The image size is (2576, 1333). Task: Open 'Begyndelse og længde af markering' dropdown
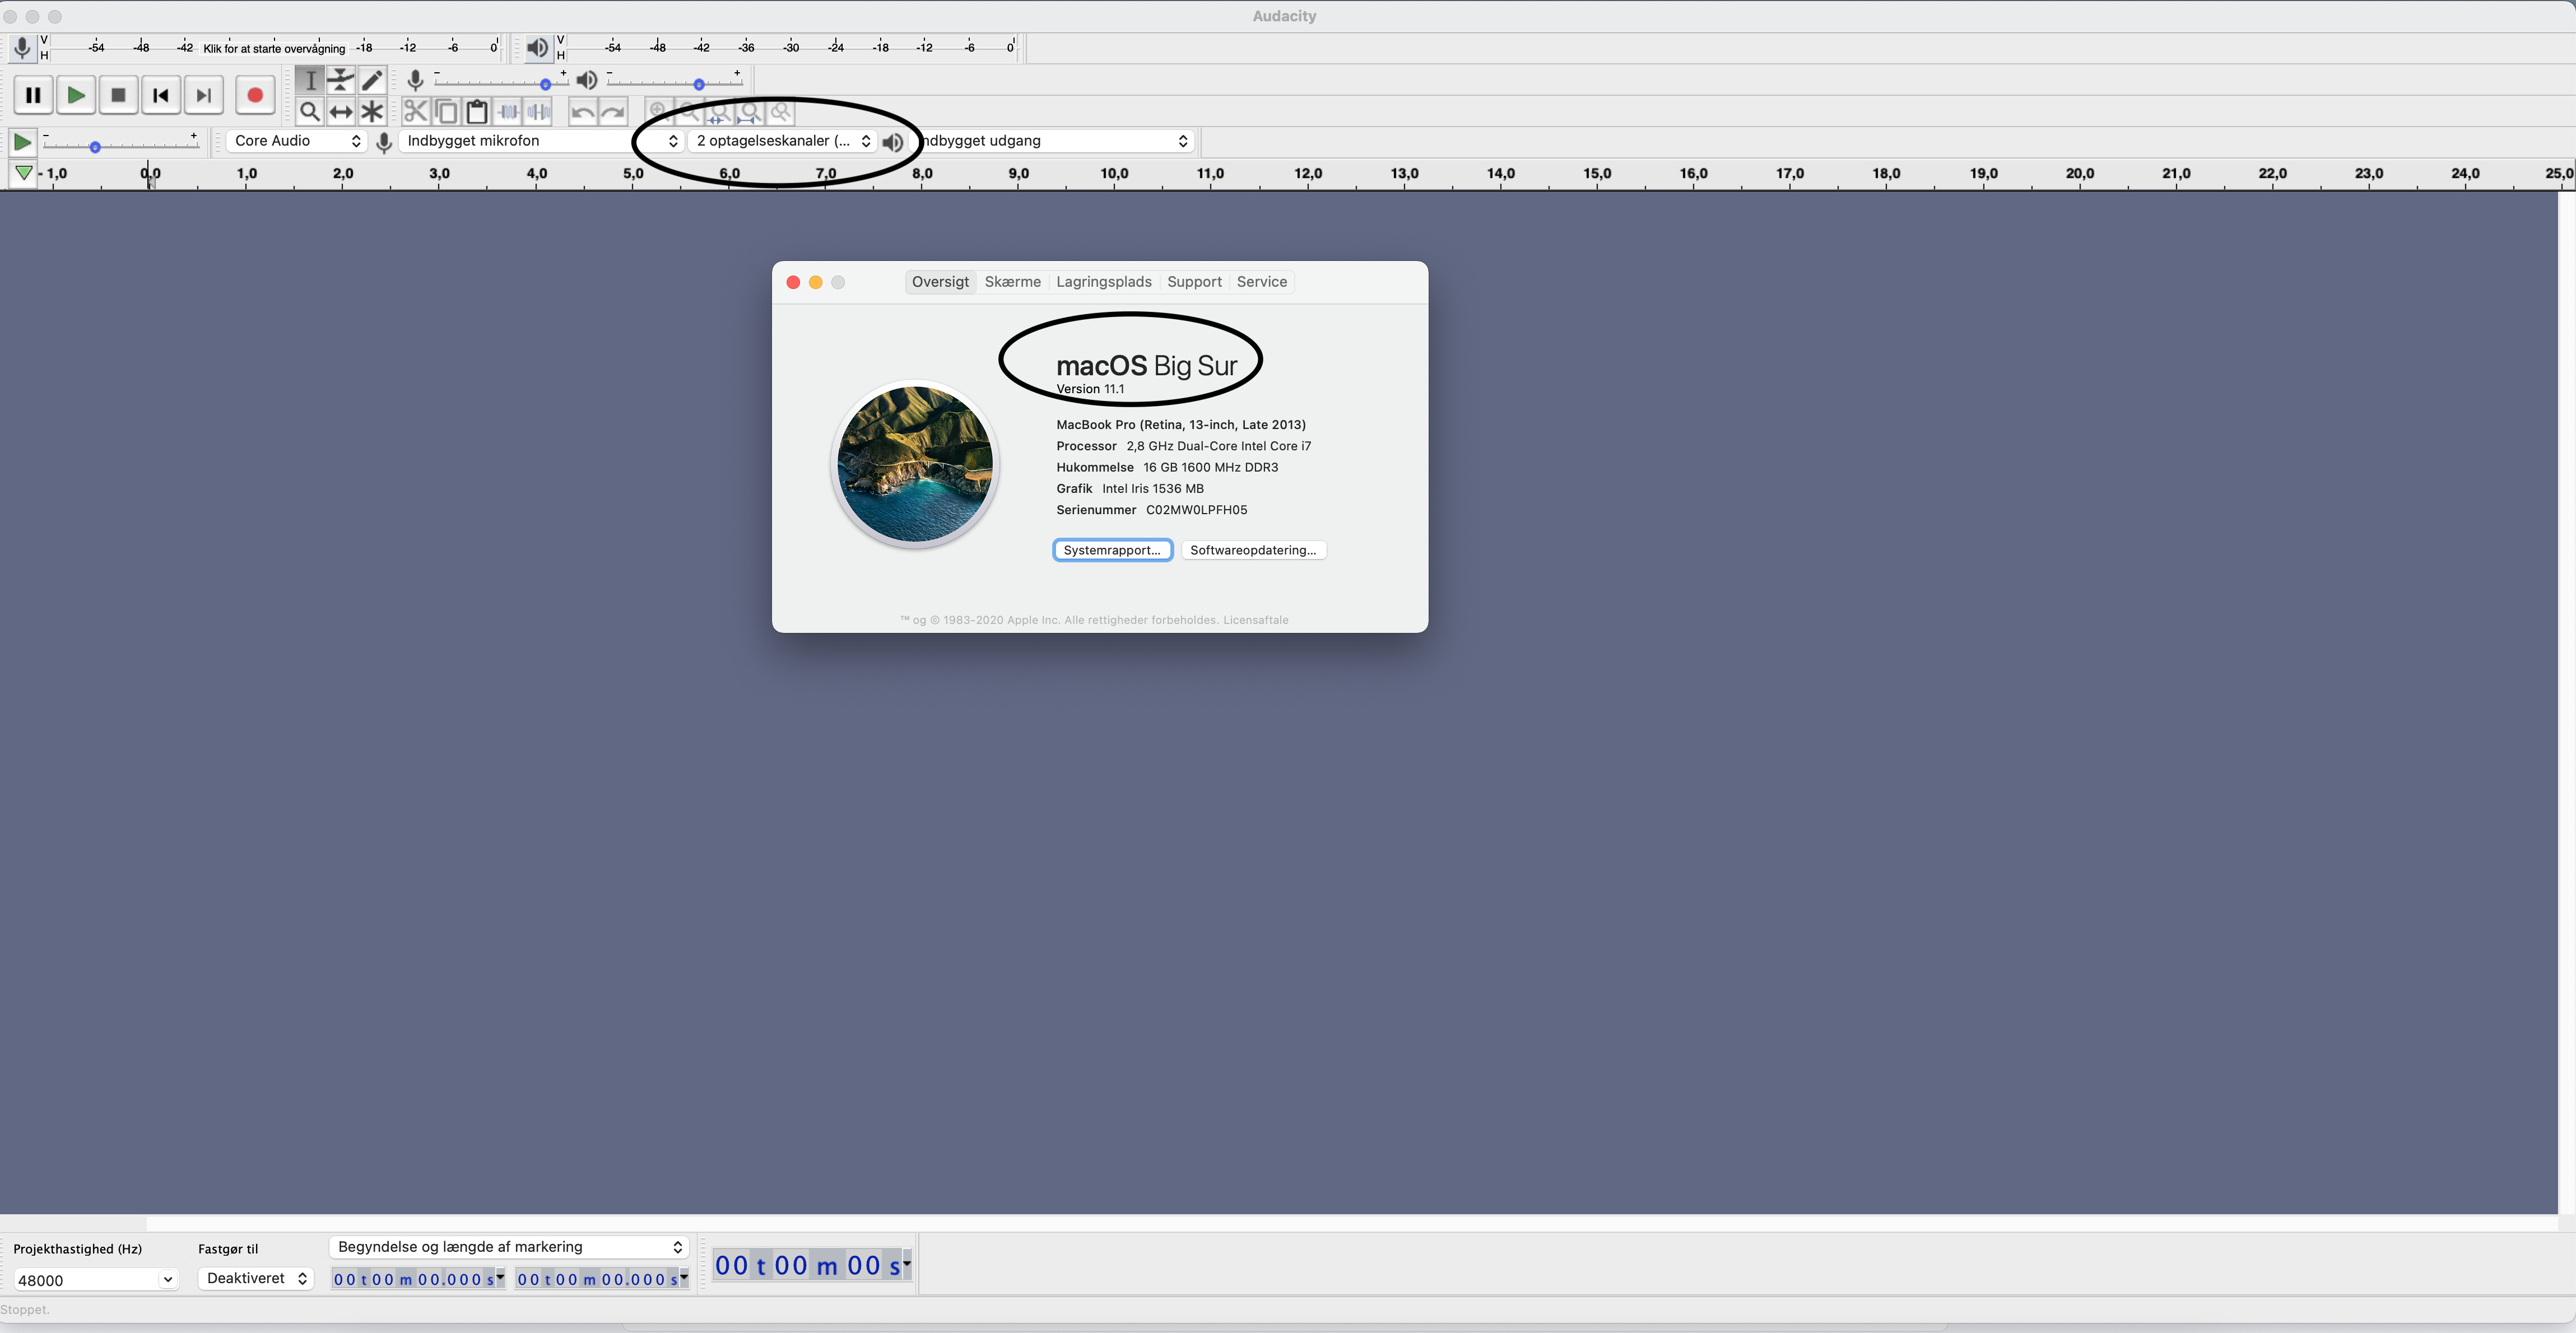509,1247
